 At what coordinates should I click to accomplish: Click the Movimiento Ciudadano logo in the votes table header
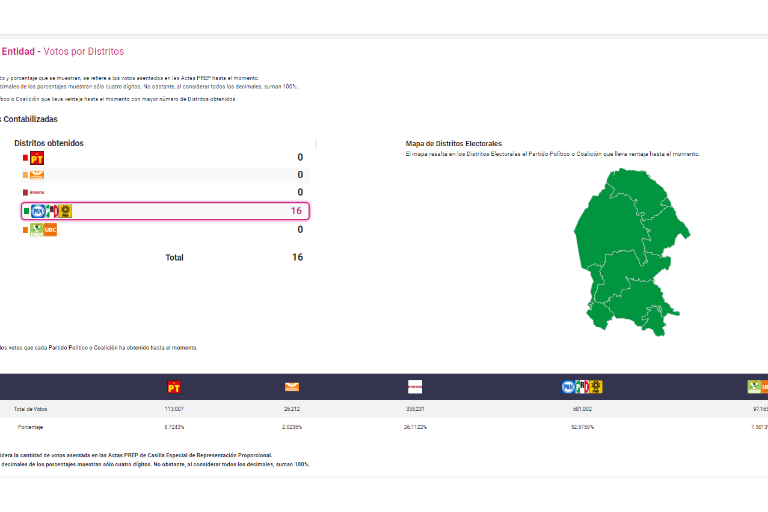(292, 387)
